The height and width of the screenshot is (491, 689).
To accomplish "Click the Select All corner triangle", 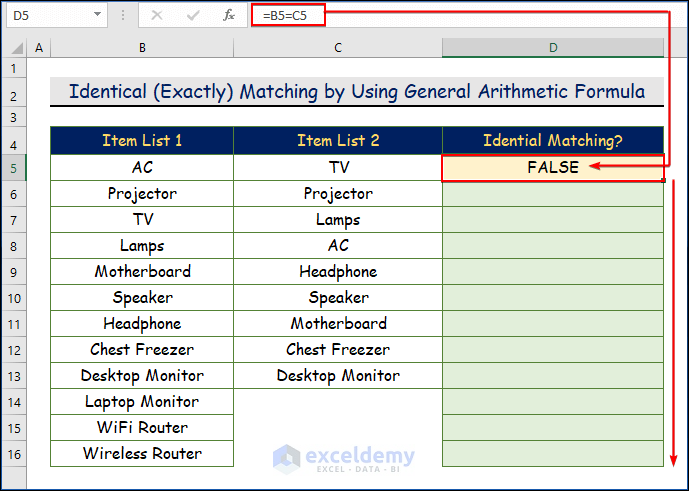I will 14,48.
